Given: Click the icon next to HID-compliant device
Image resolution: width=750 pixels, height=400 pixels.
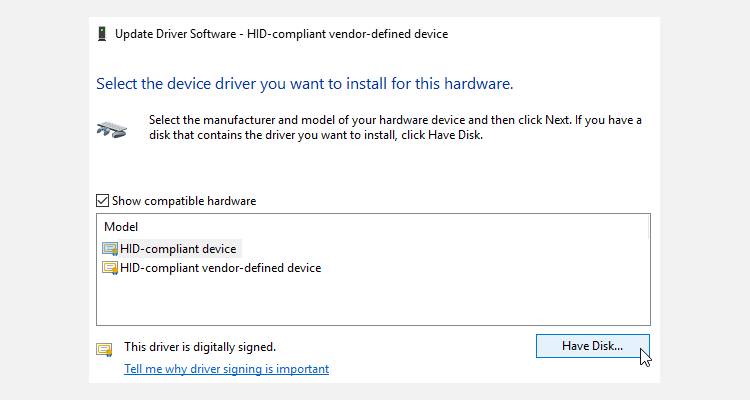Looking at the screenshot, I should point(110,249).
